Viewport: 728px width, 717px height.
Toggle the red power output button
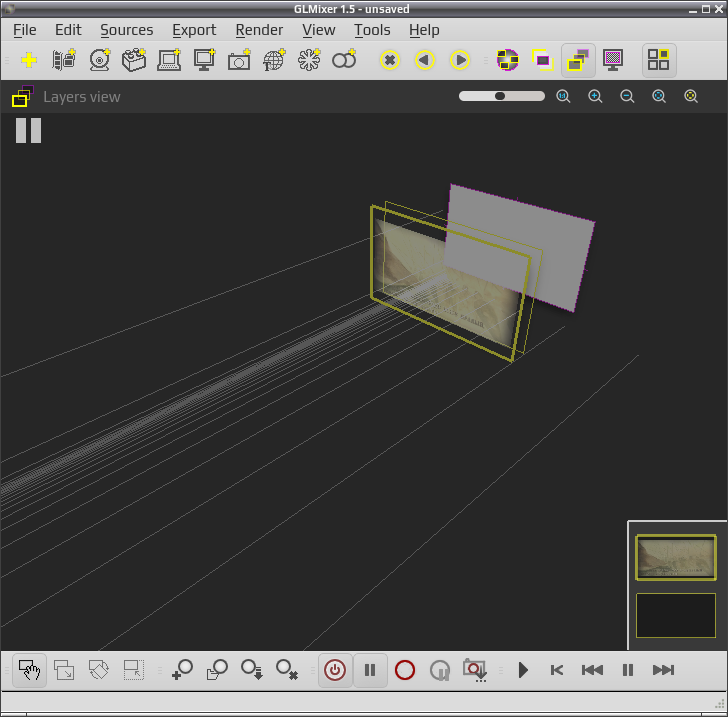[335, 670]
